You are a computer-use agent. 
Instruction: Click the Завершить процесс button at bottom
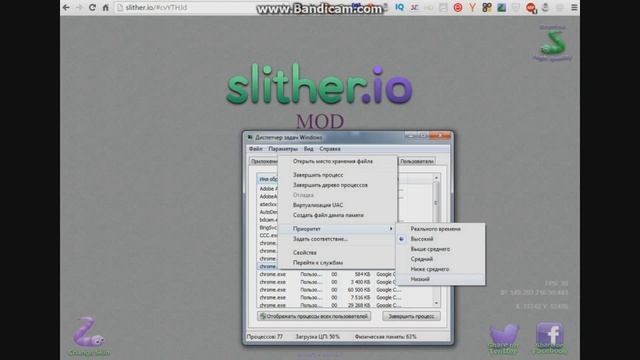click(411, 316)
